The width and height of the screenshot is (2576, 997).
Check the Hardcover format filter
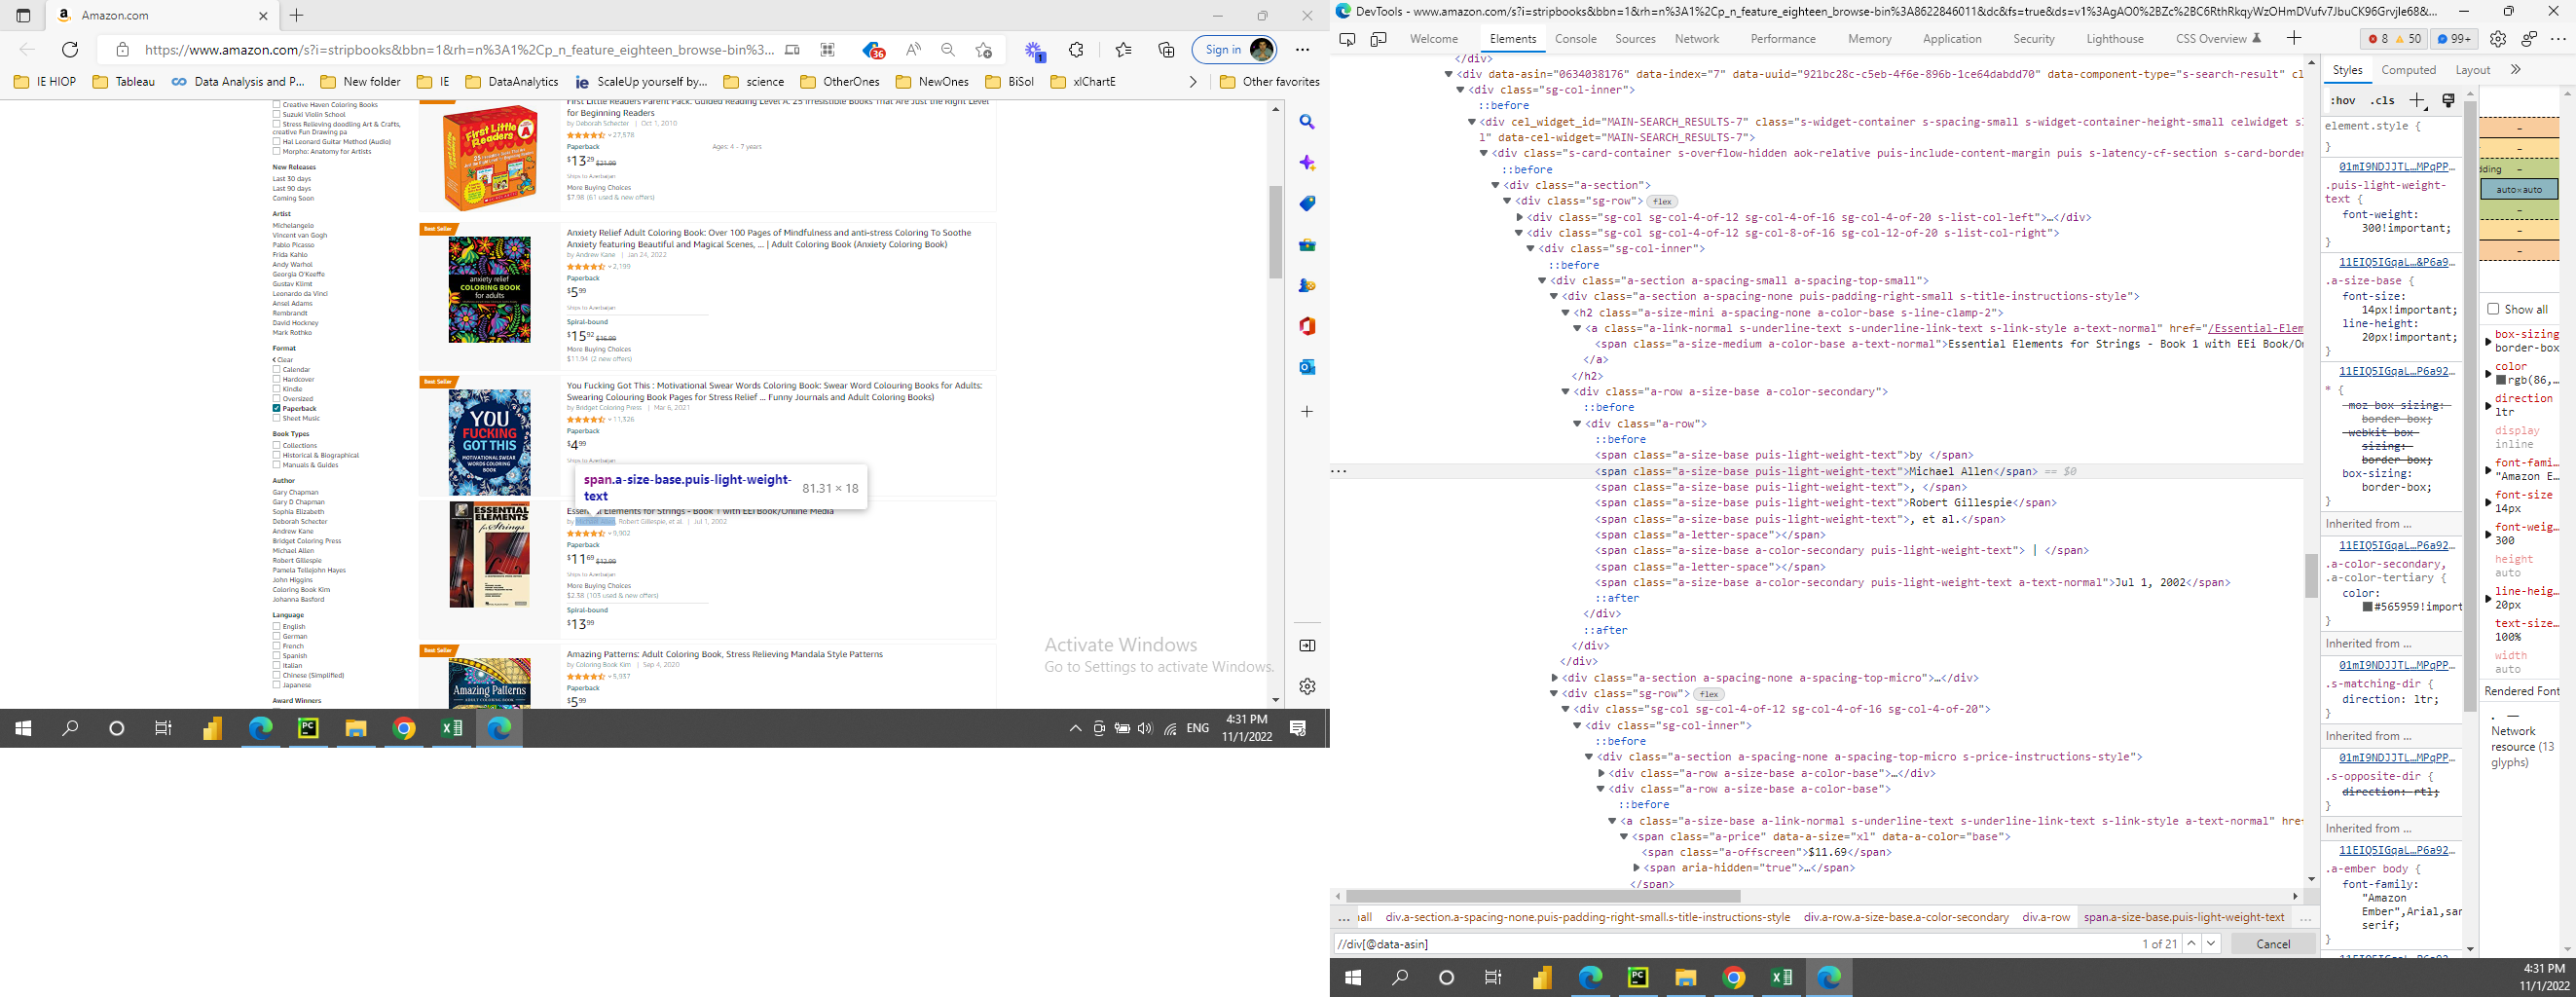pos(276,379)
